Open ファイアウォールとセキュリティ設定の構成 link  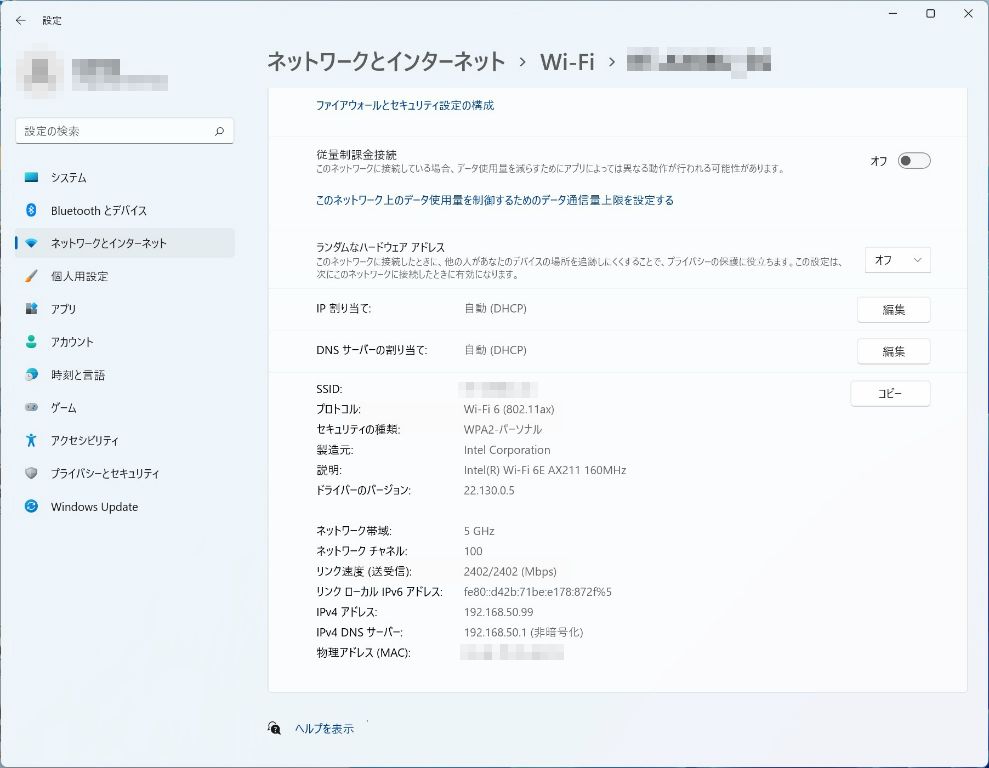tap(404, 105)
